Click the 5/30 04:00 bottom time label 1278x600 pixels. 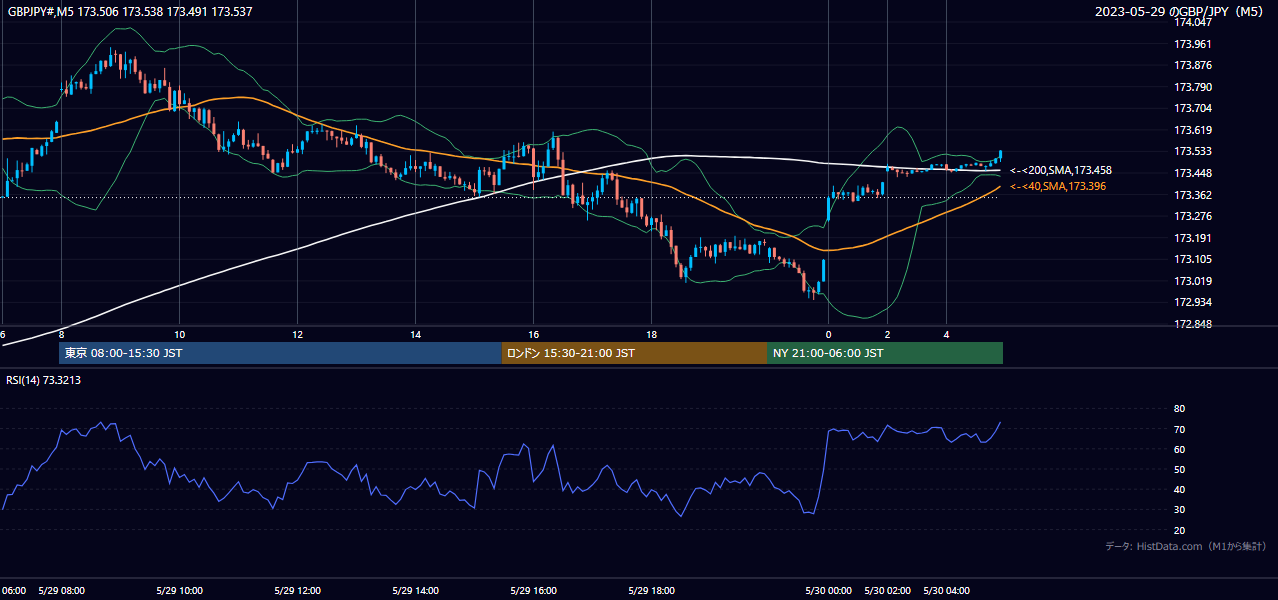tap(946, 591)
